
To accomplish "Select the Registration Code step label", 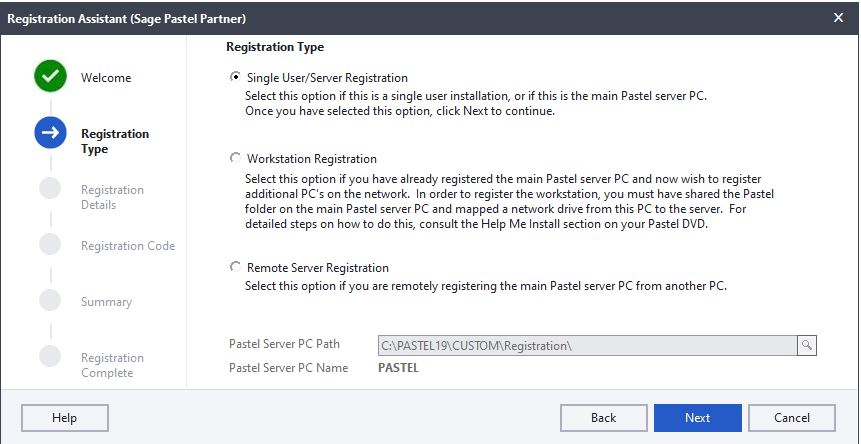I will click(x=128, y=246).
